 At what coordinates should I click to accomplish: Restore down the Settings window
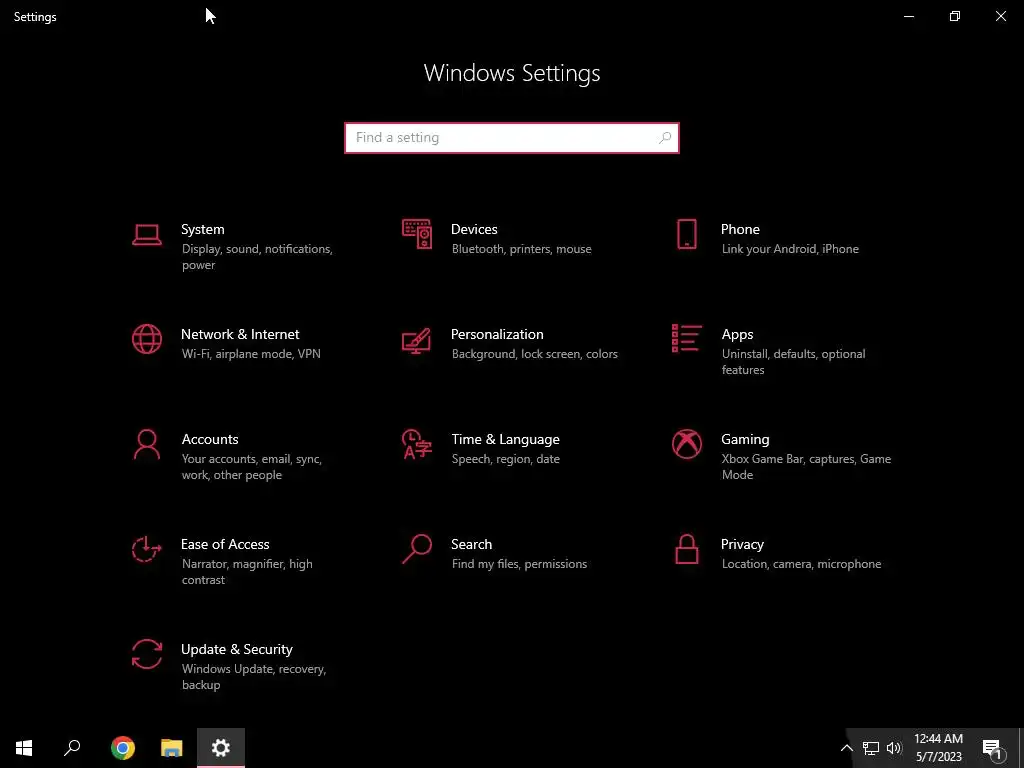(955, 16)
